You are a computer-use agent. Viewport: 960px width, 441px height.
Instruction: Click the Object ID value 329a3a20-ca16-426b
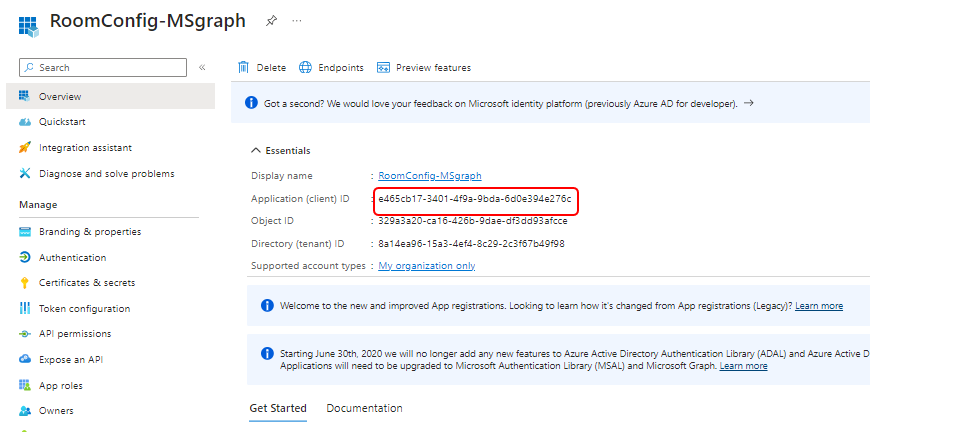(473, 220)
